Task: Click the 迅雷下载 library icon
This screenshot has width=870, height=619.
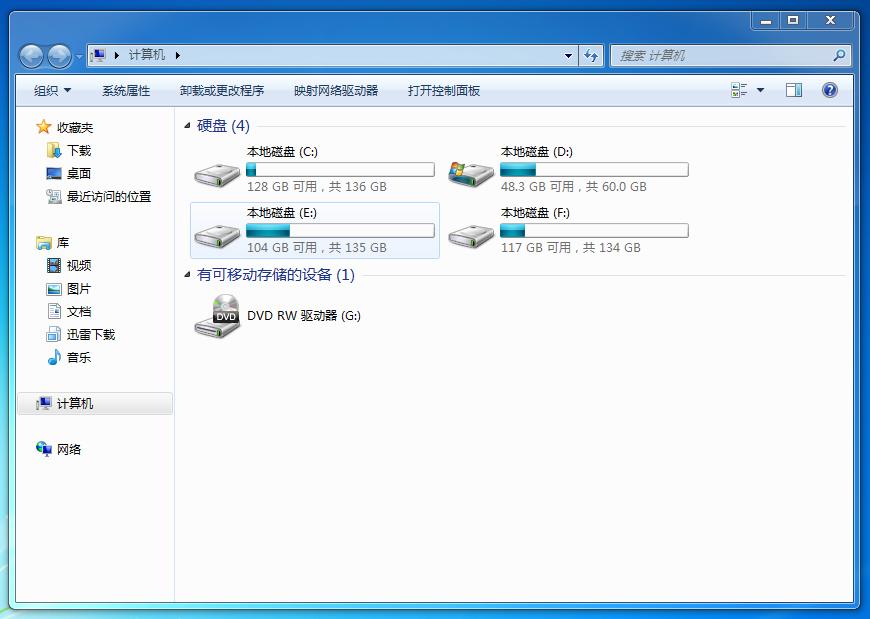Action: [x=54, y=334]
